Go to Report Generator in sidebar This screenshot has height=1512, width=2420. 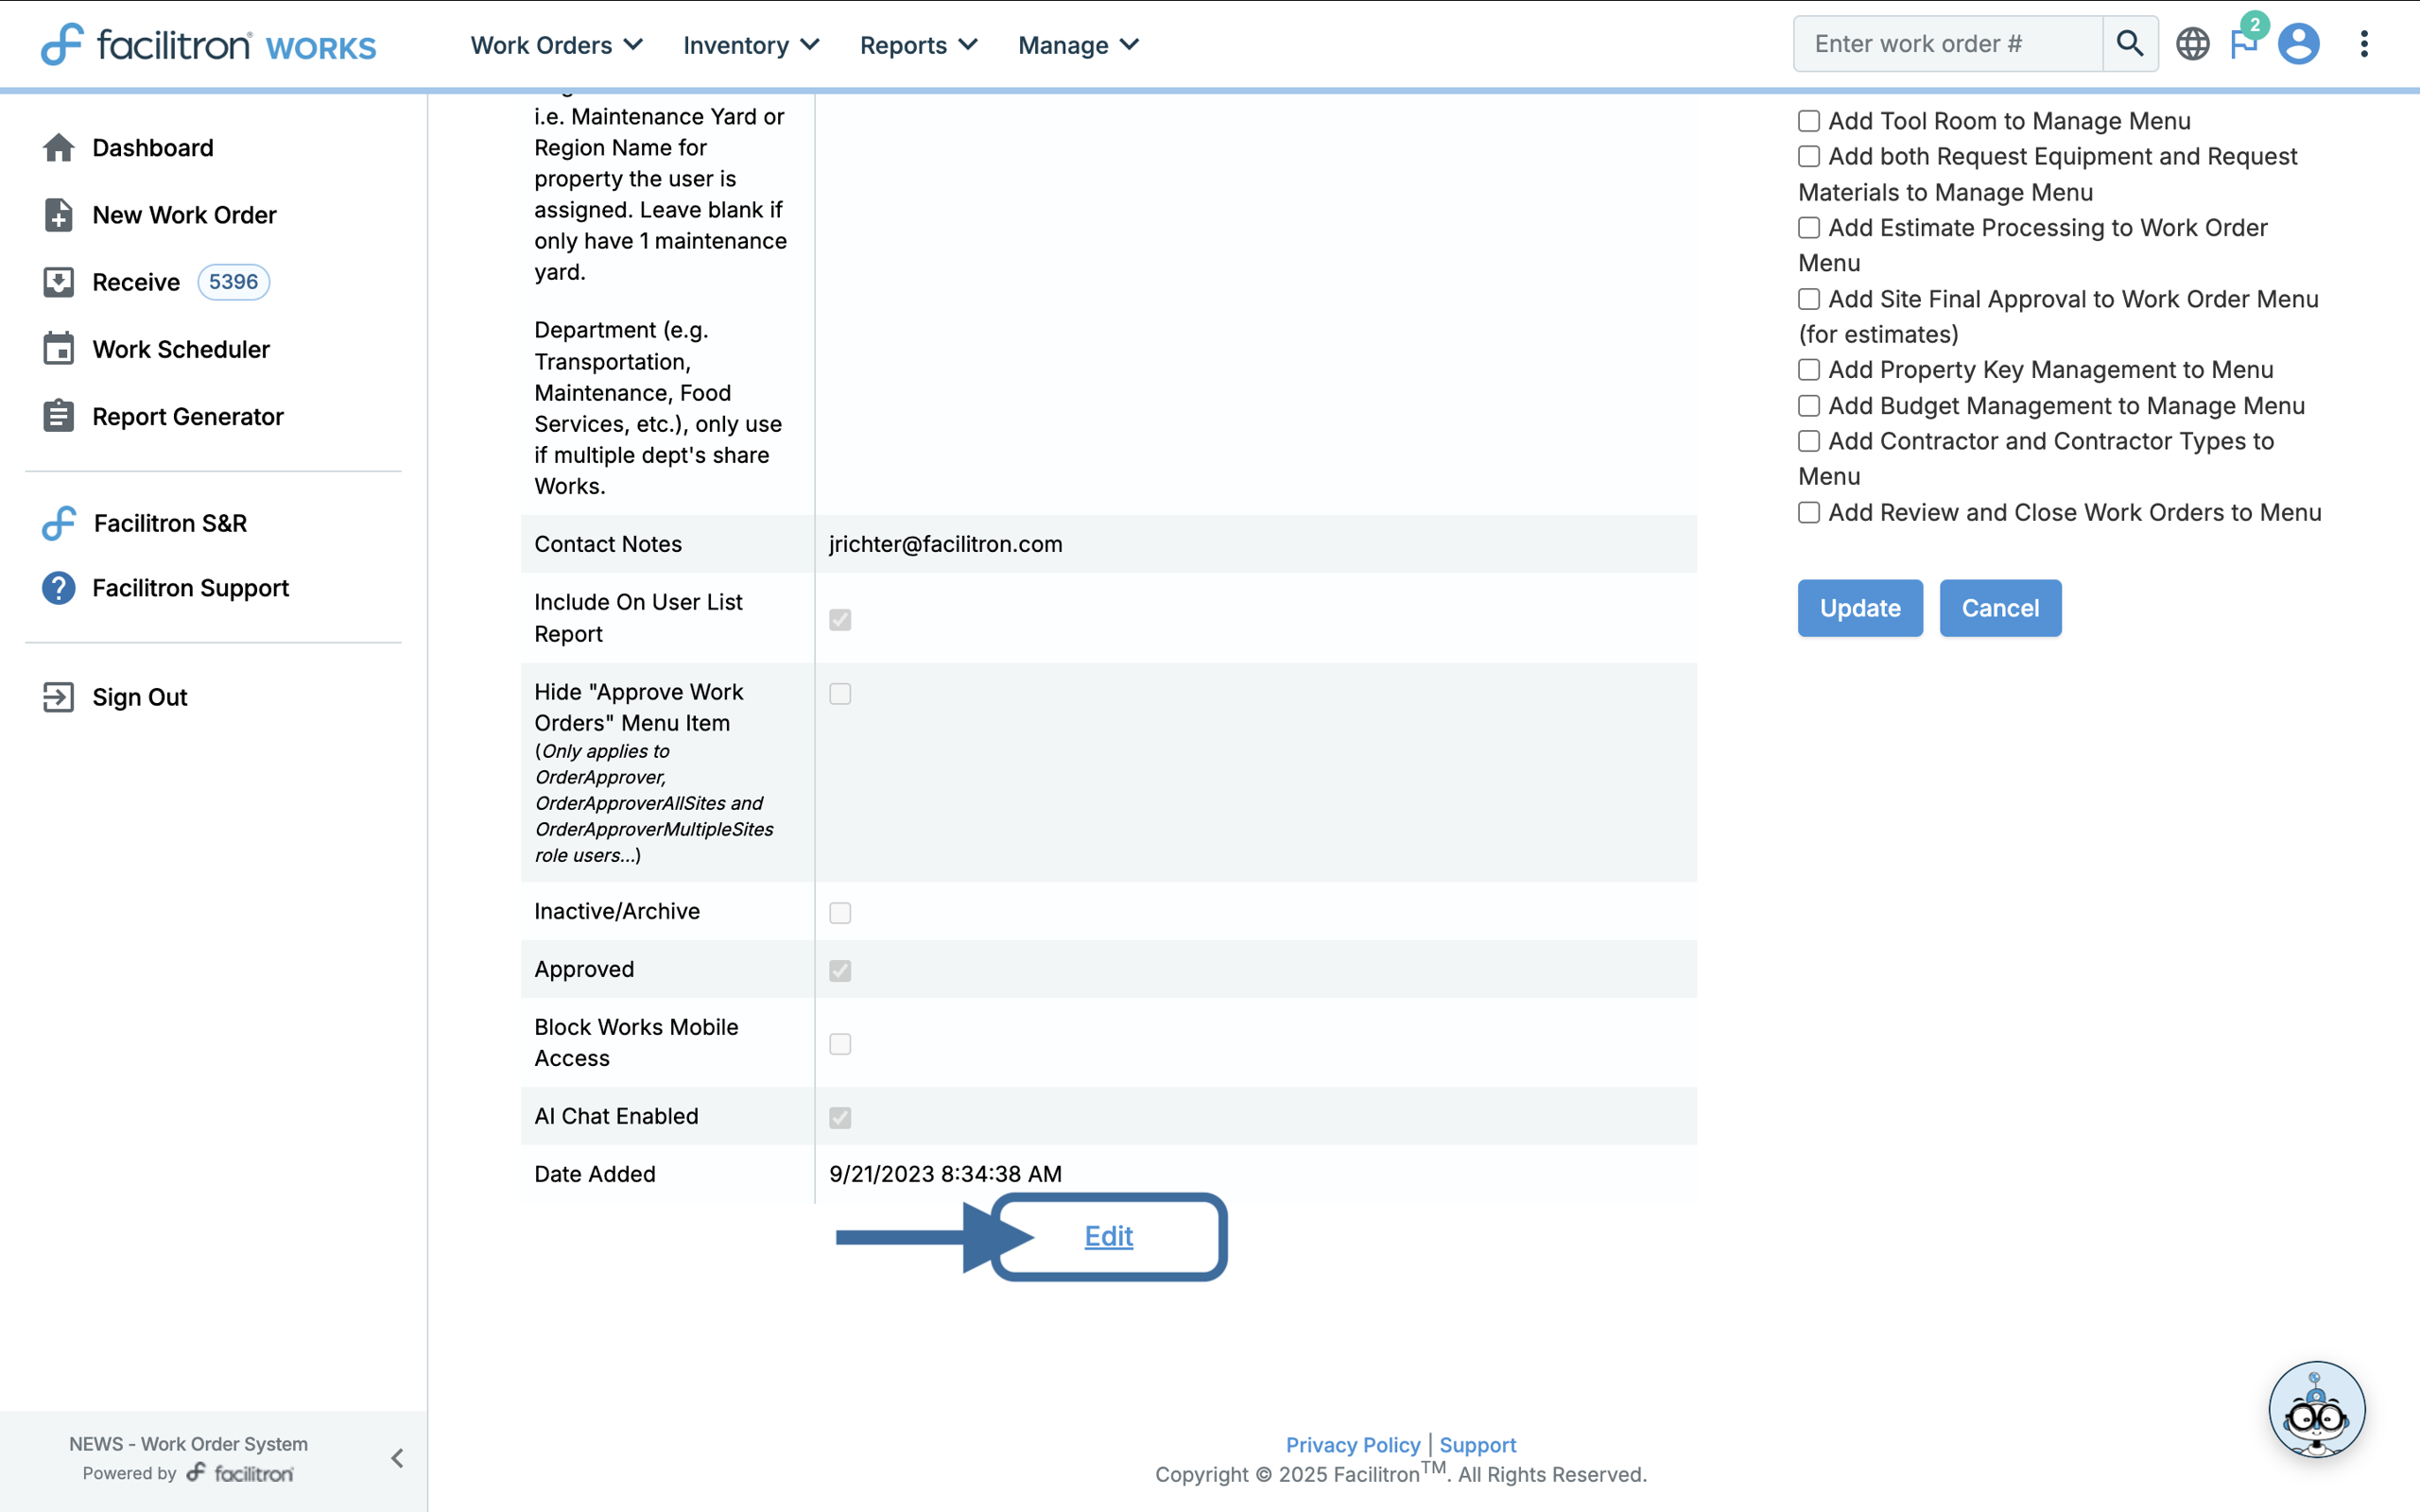click(187, 416)
